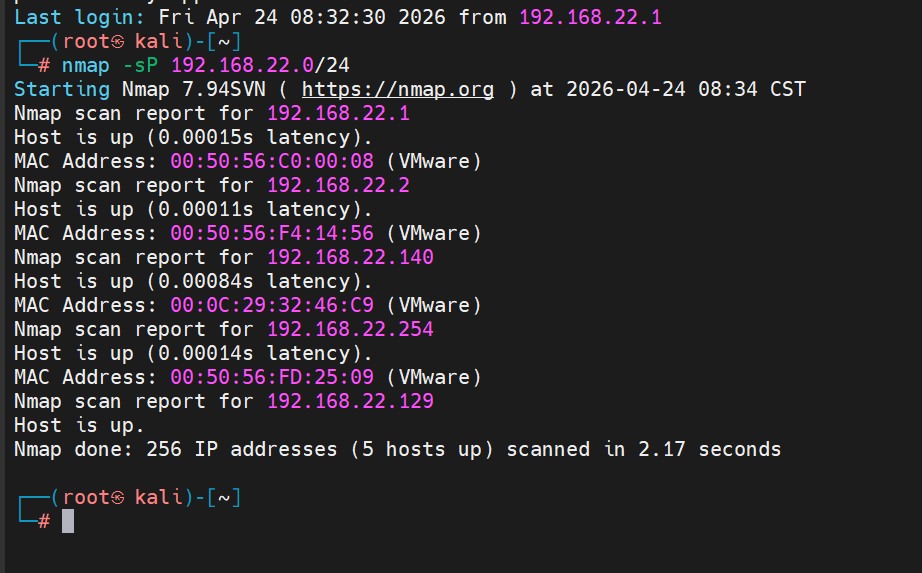Screen dimensions: 922x573
Task: Click the nmap command word
Action: point(86,66)
